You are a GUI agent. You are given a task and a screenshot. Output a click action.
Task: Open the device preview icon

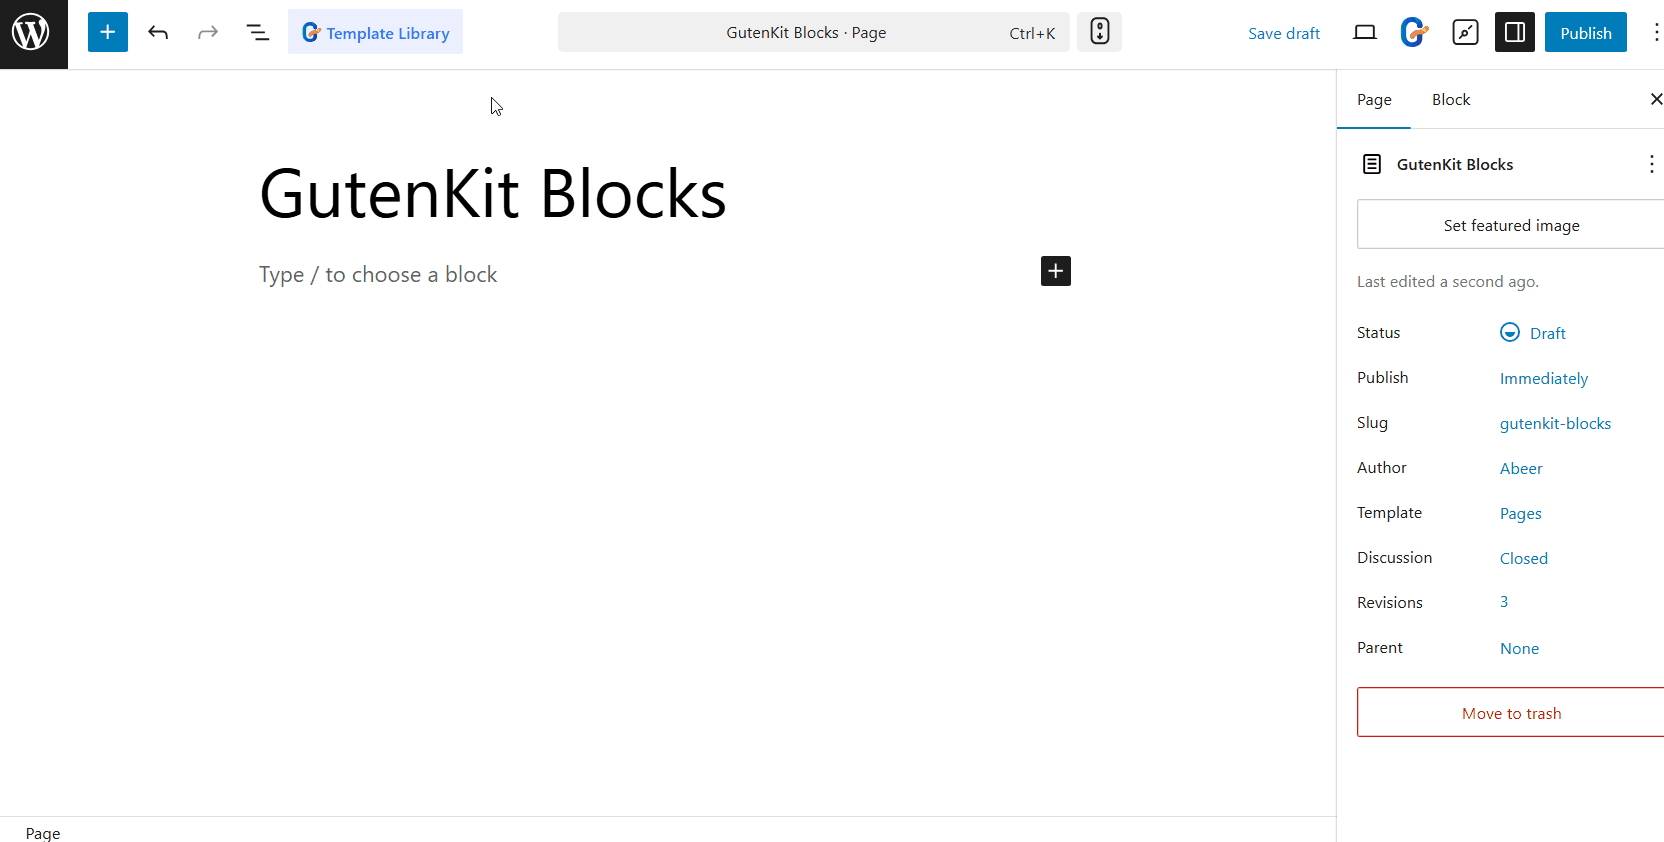tap(1364, 32)
